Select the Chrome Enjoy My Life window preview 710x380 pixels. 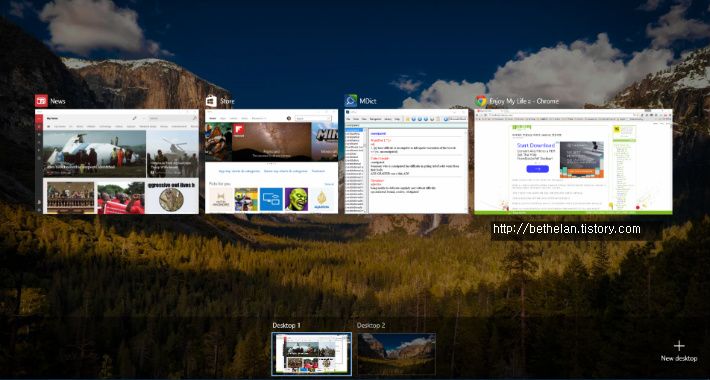point(573,162)
